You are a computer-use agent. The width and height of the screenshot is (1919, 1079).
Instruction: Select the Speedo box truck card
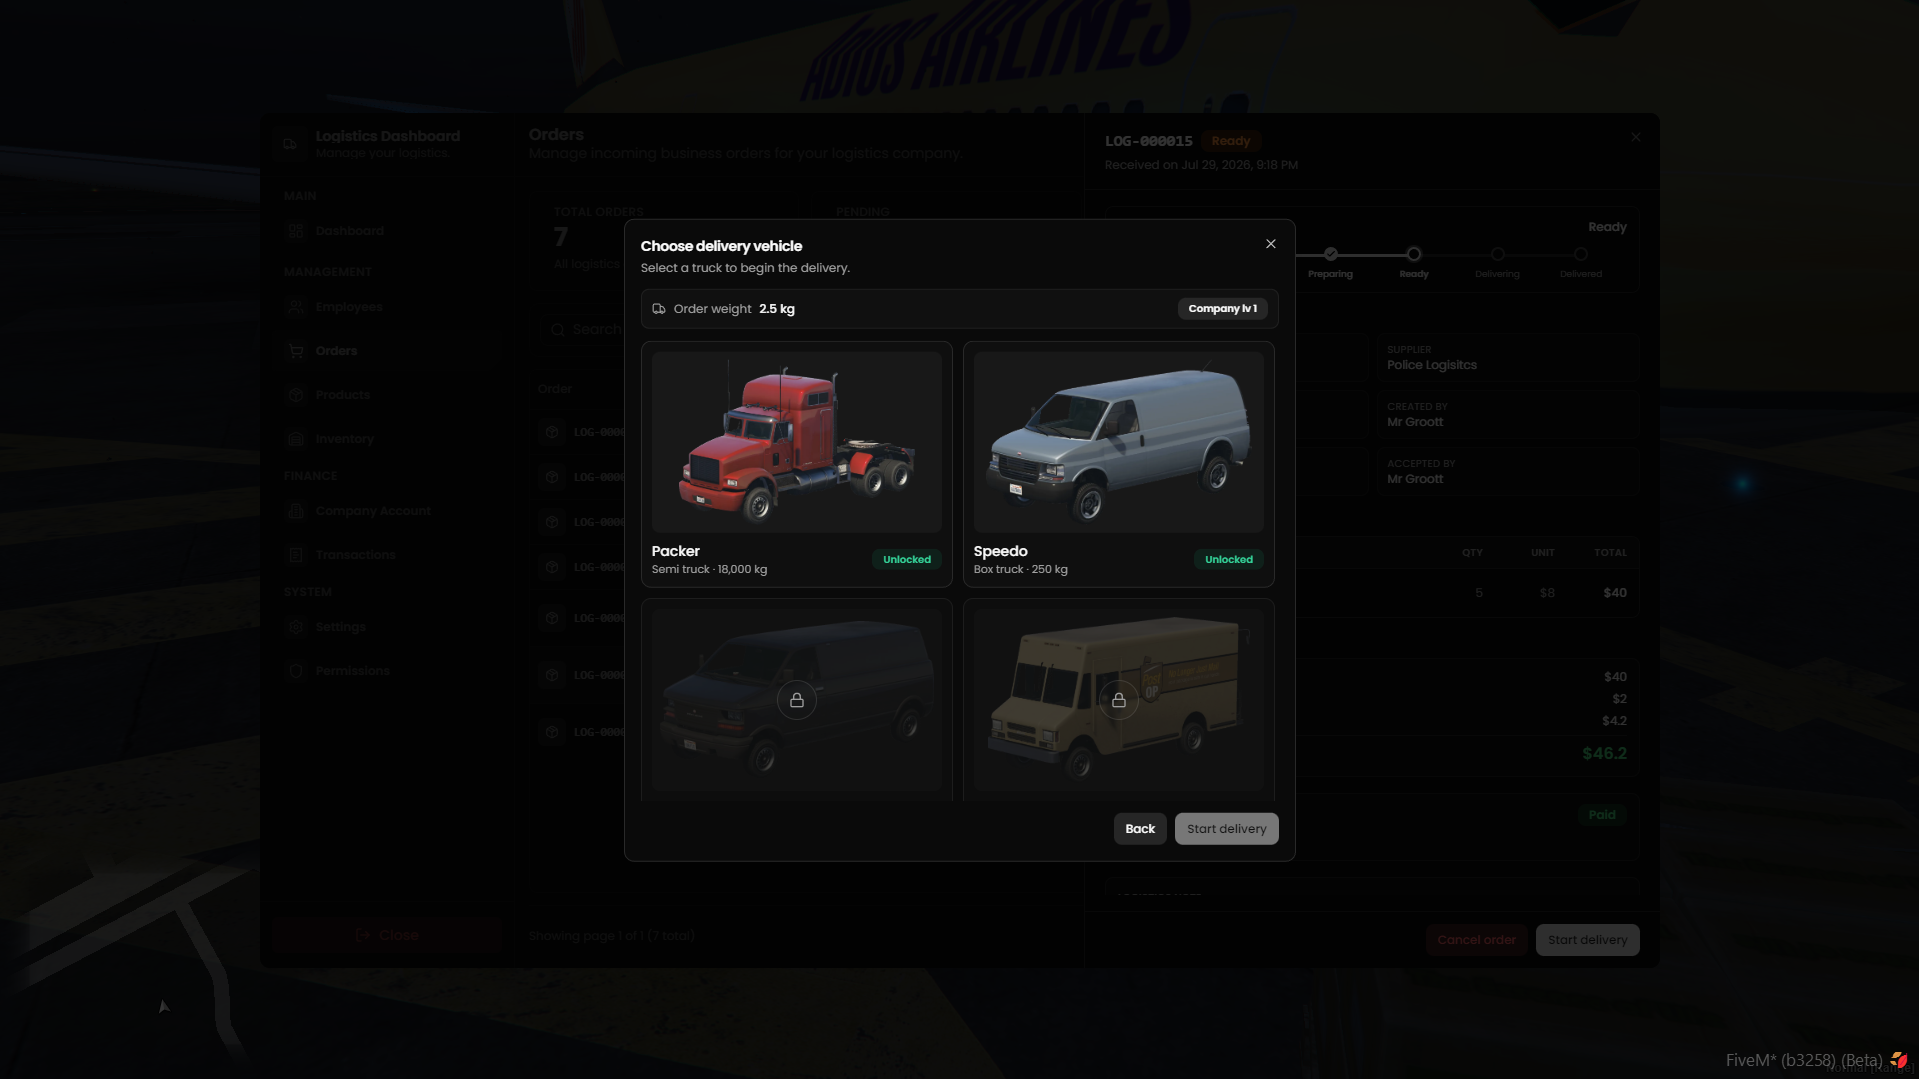[x=1119, y=464]
